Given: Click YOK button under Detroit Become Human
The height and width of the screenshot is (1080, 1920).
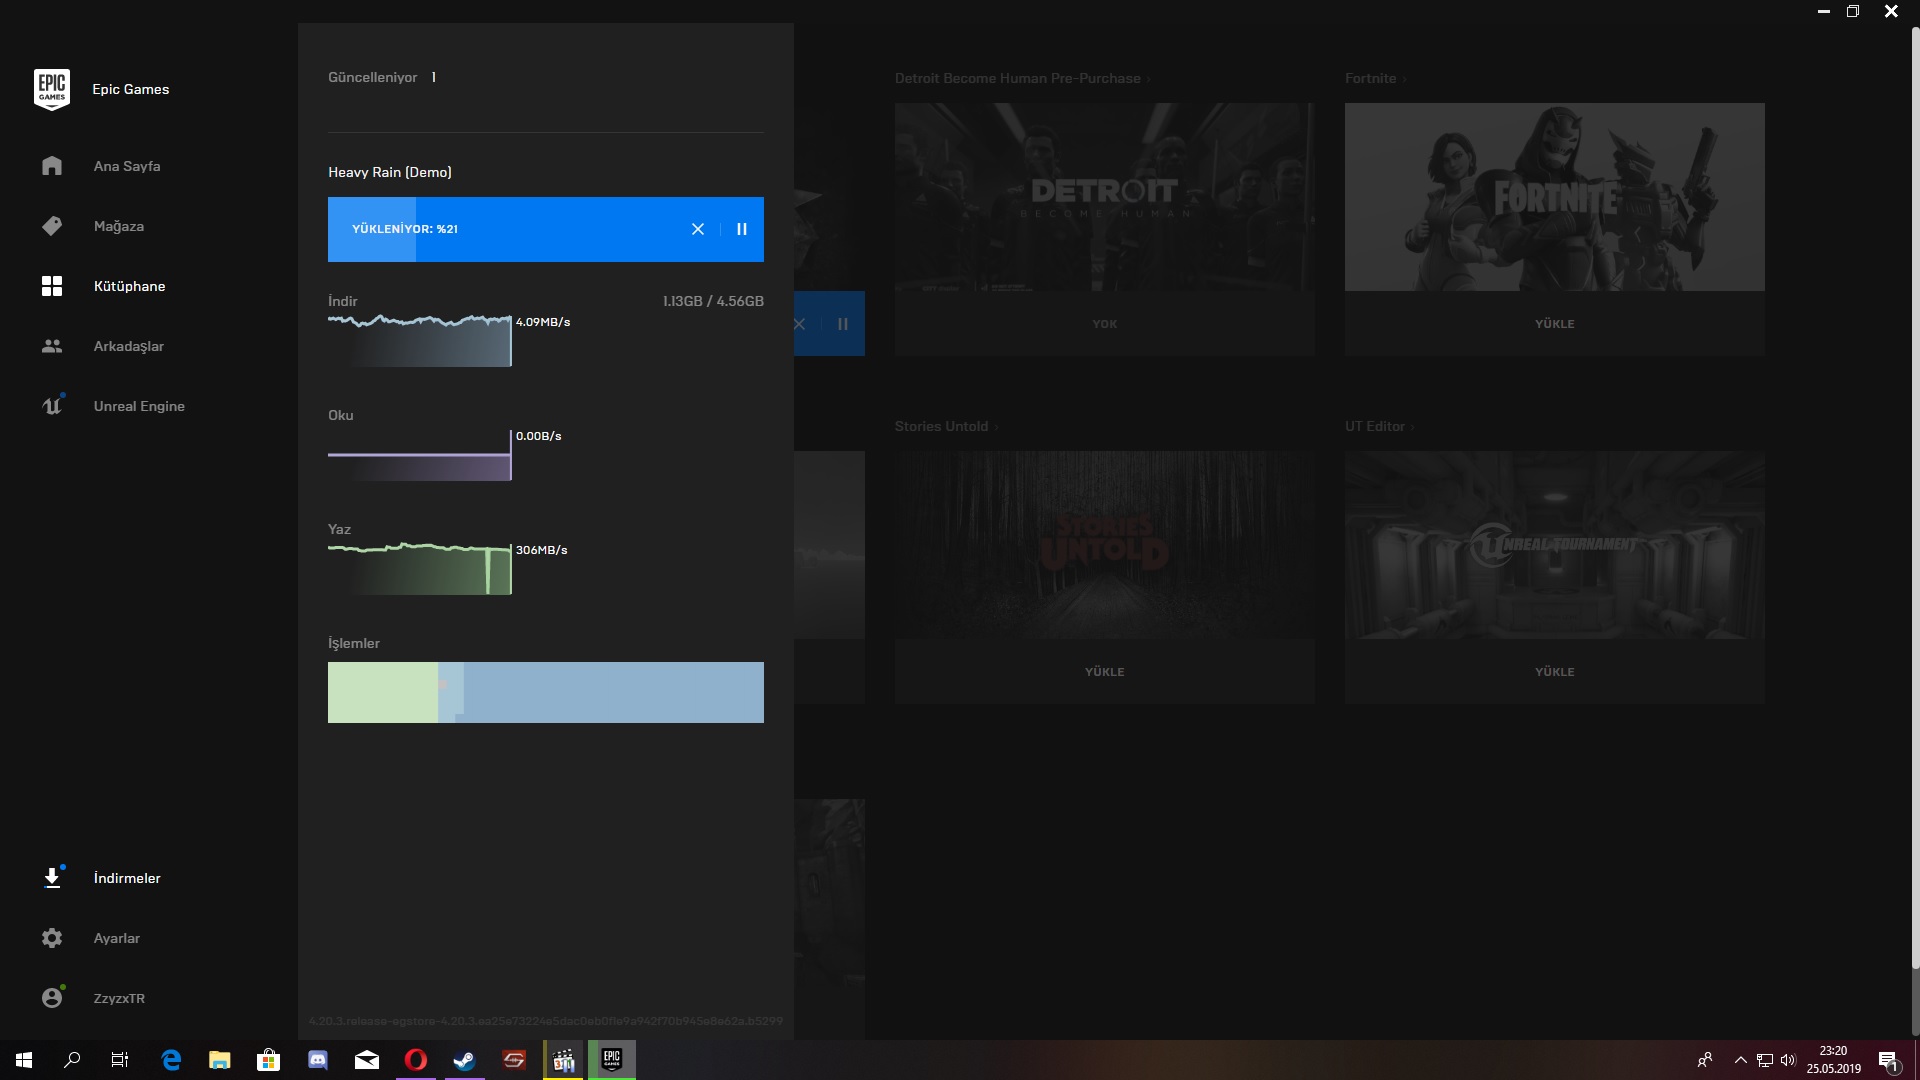Looking at the screenshot, I should (x=1105, y=324).
